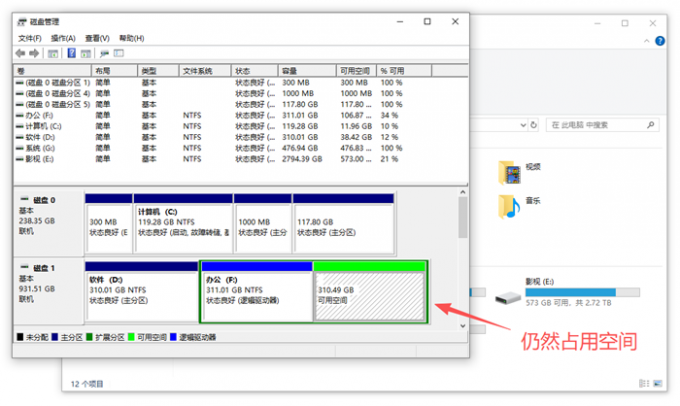Click the Explorer search box 在此电脑中搜索
Screen dimensions: 680x406
pos(603,125)
